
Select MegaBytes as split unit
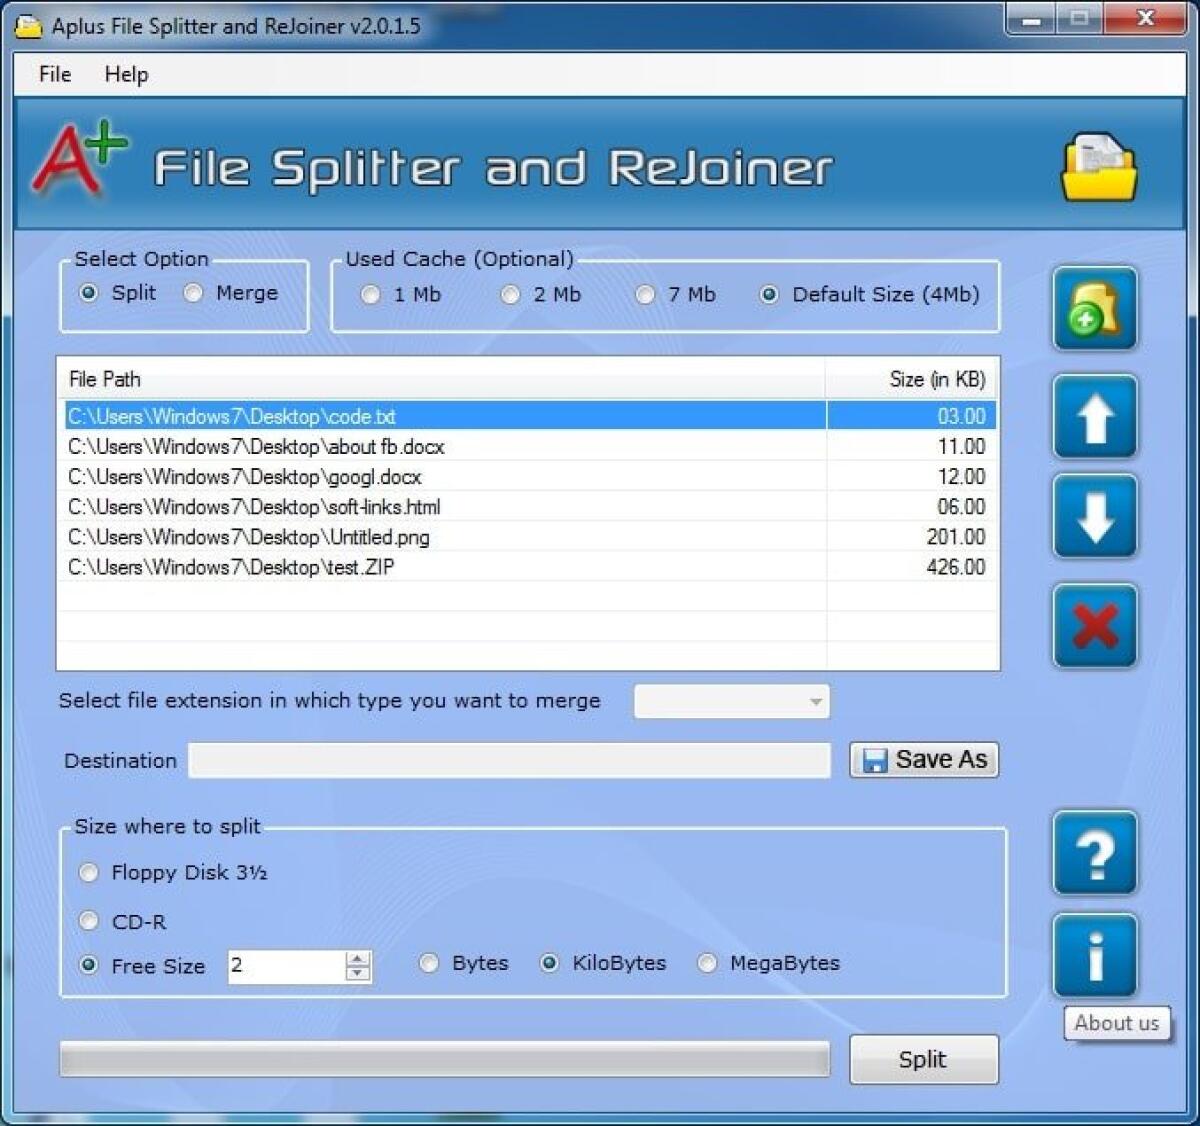click(x=708, y=964)
